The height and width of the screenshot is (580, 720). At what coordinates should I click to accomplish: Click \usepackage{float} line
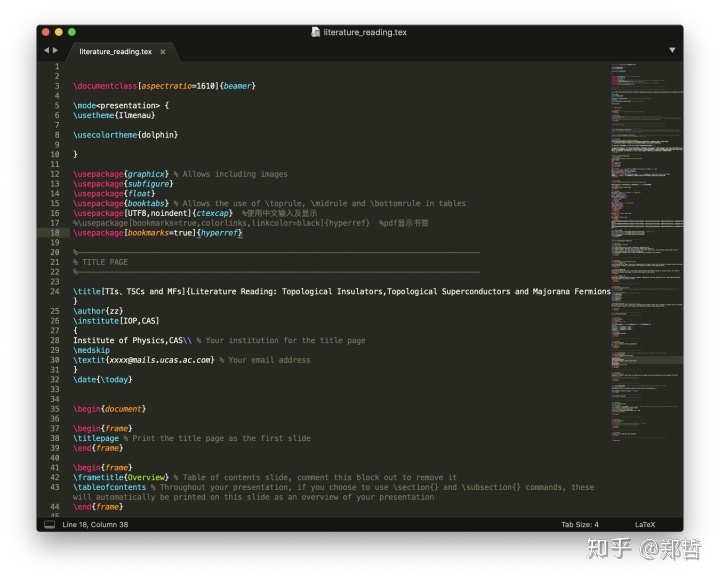pos(114,193)
